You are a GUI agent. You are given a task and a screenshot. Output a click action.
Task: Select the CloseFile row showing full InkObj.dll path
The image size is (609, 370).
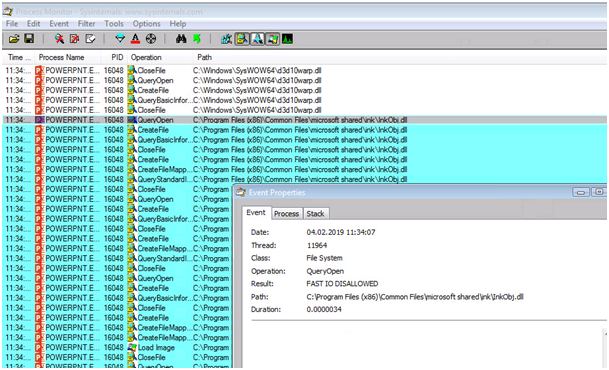(304, 149)
